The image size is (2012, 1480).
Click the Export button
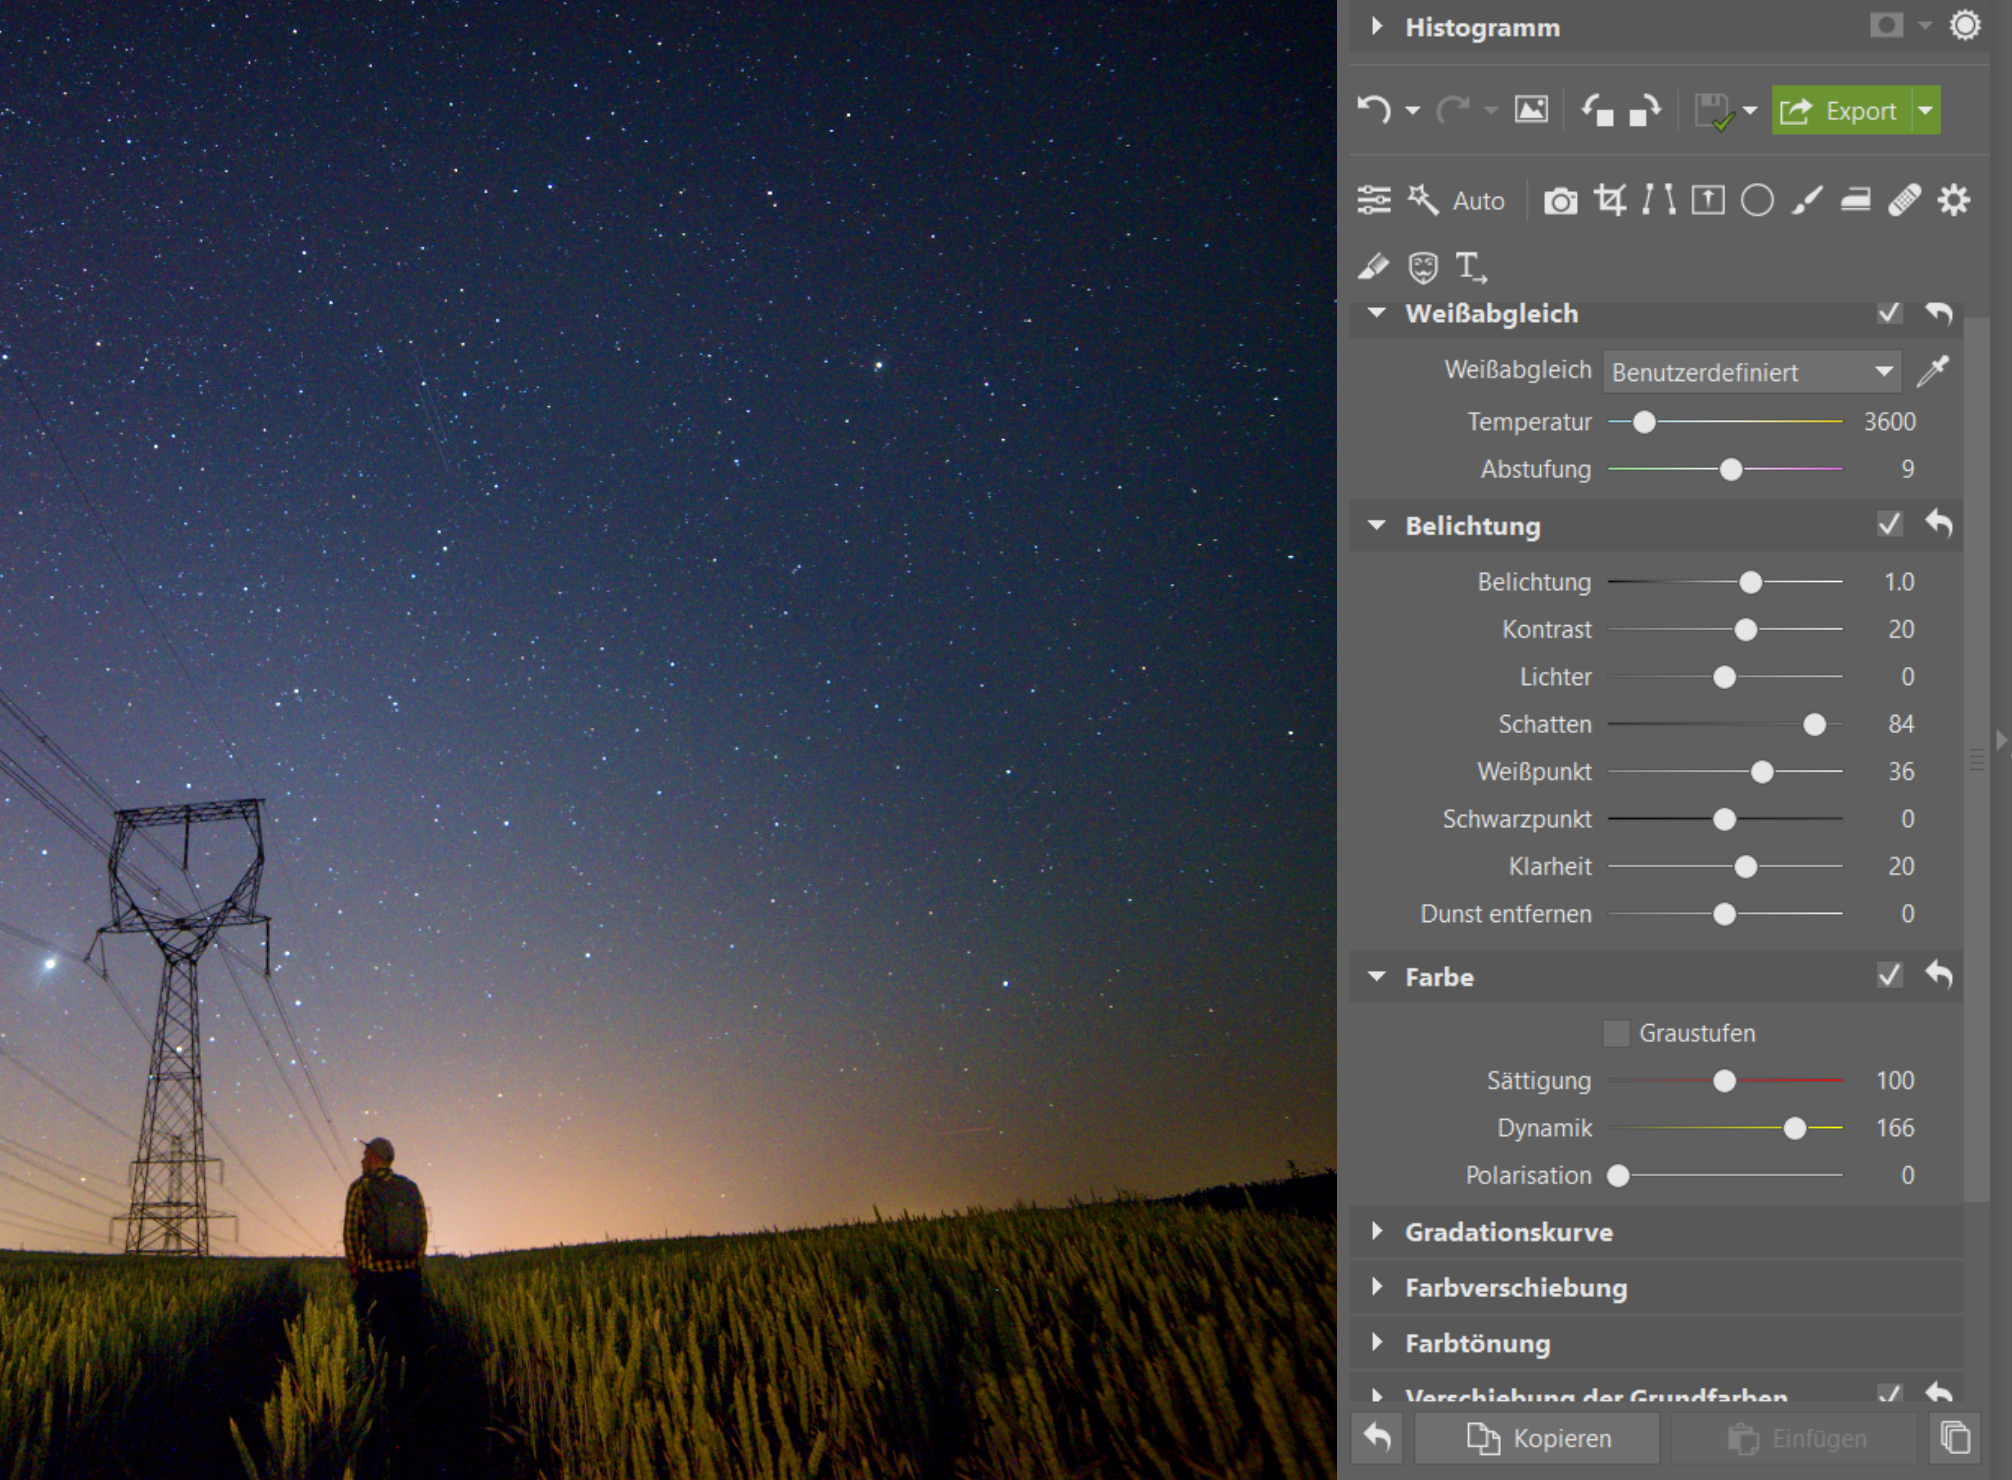1842,110
